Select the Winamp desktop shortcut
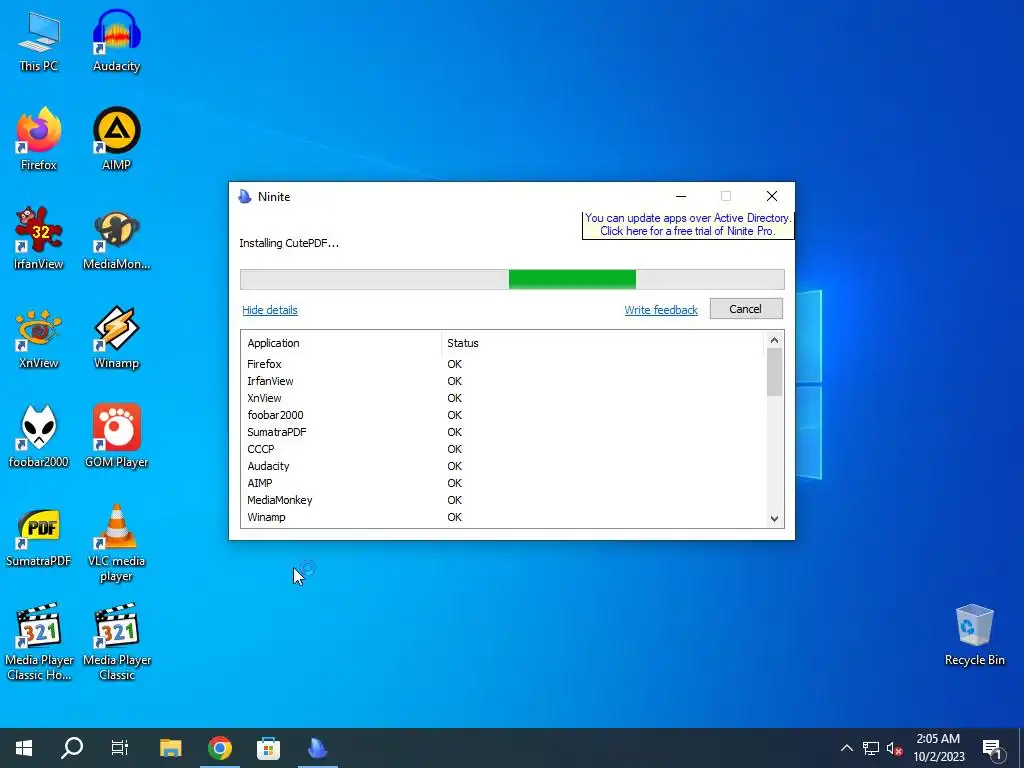Image resolution: width=1024 pixels, height=768 pixels. [x=116, y=338]
